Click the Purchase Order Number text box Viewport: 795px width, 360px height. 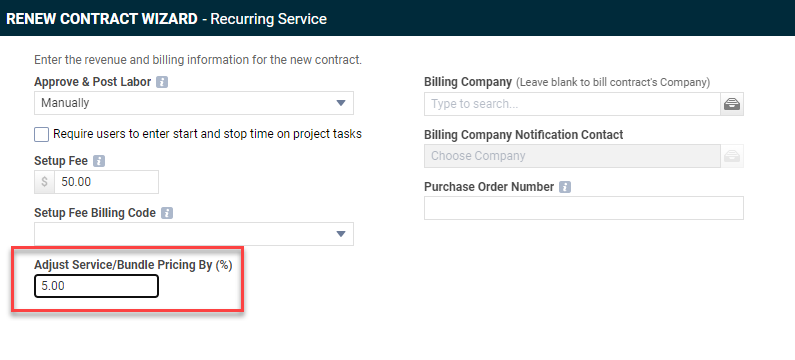584,208
